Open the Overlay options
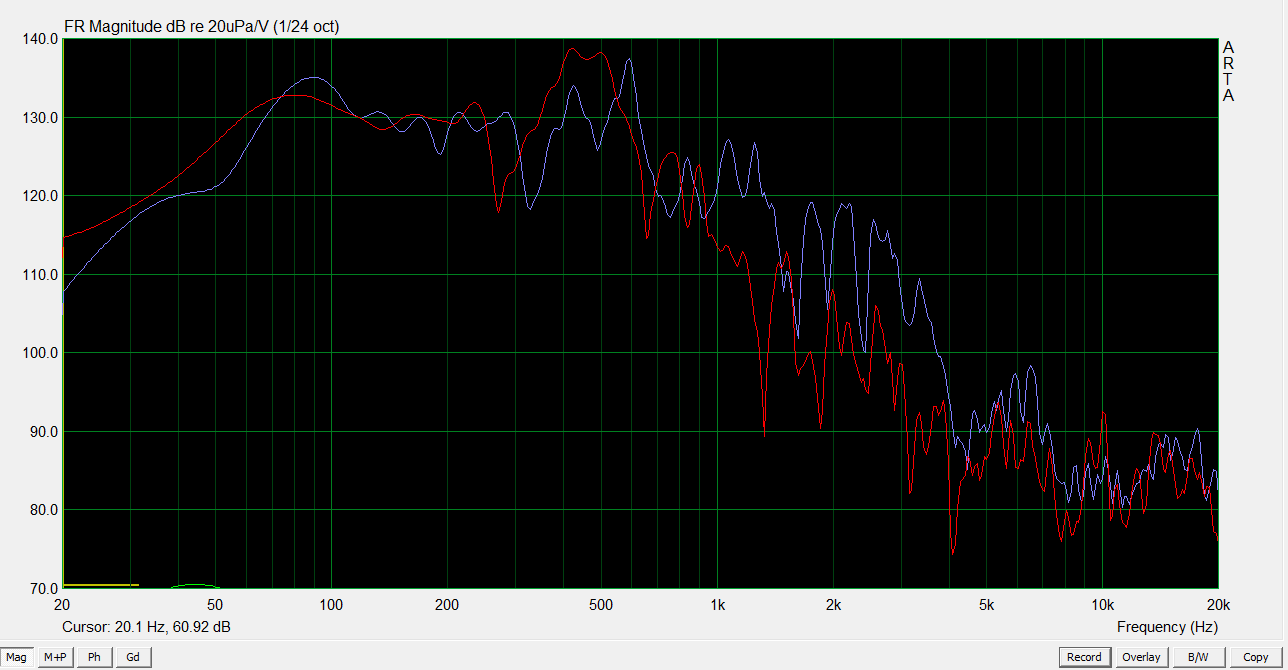Viewport: 1288px width, 670px height. [1141, 657]
